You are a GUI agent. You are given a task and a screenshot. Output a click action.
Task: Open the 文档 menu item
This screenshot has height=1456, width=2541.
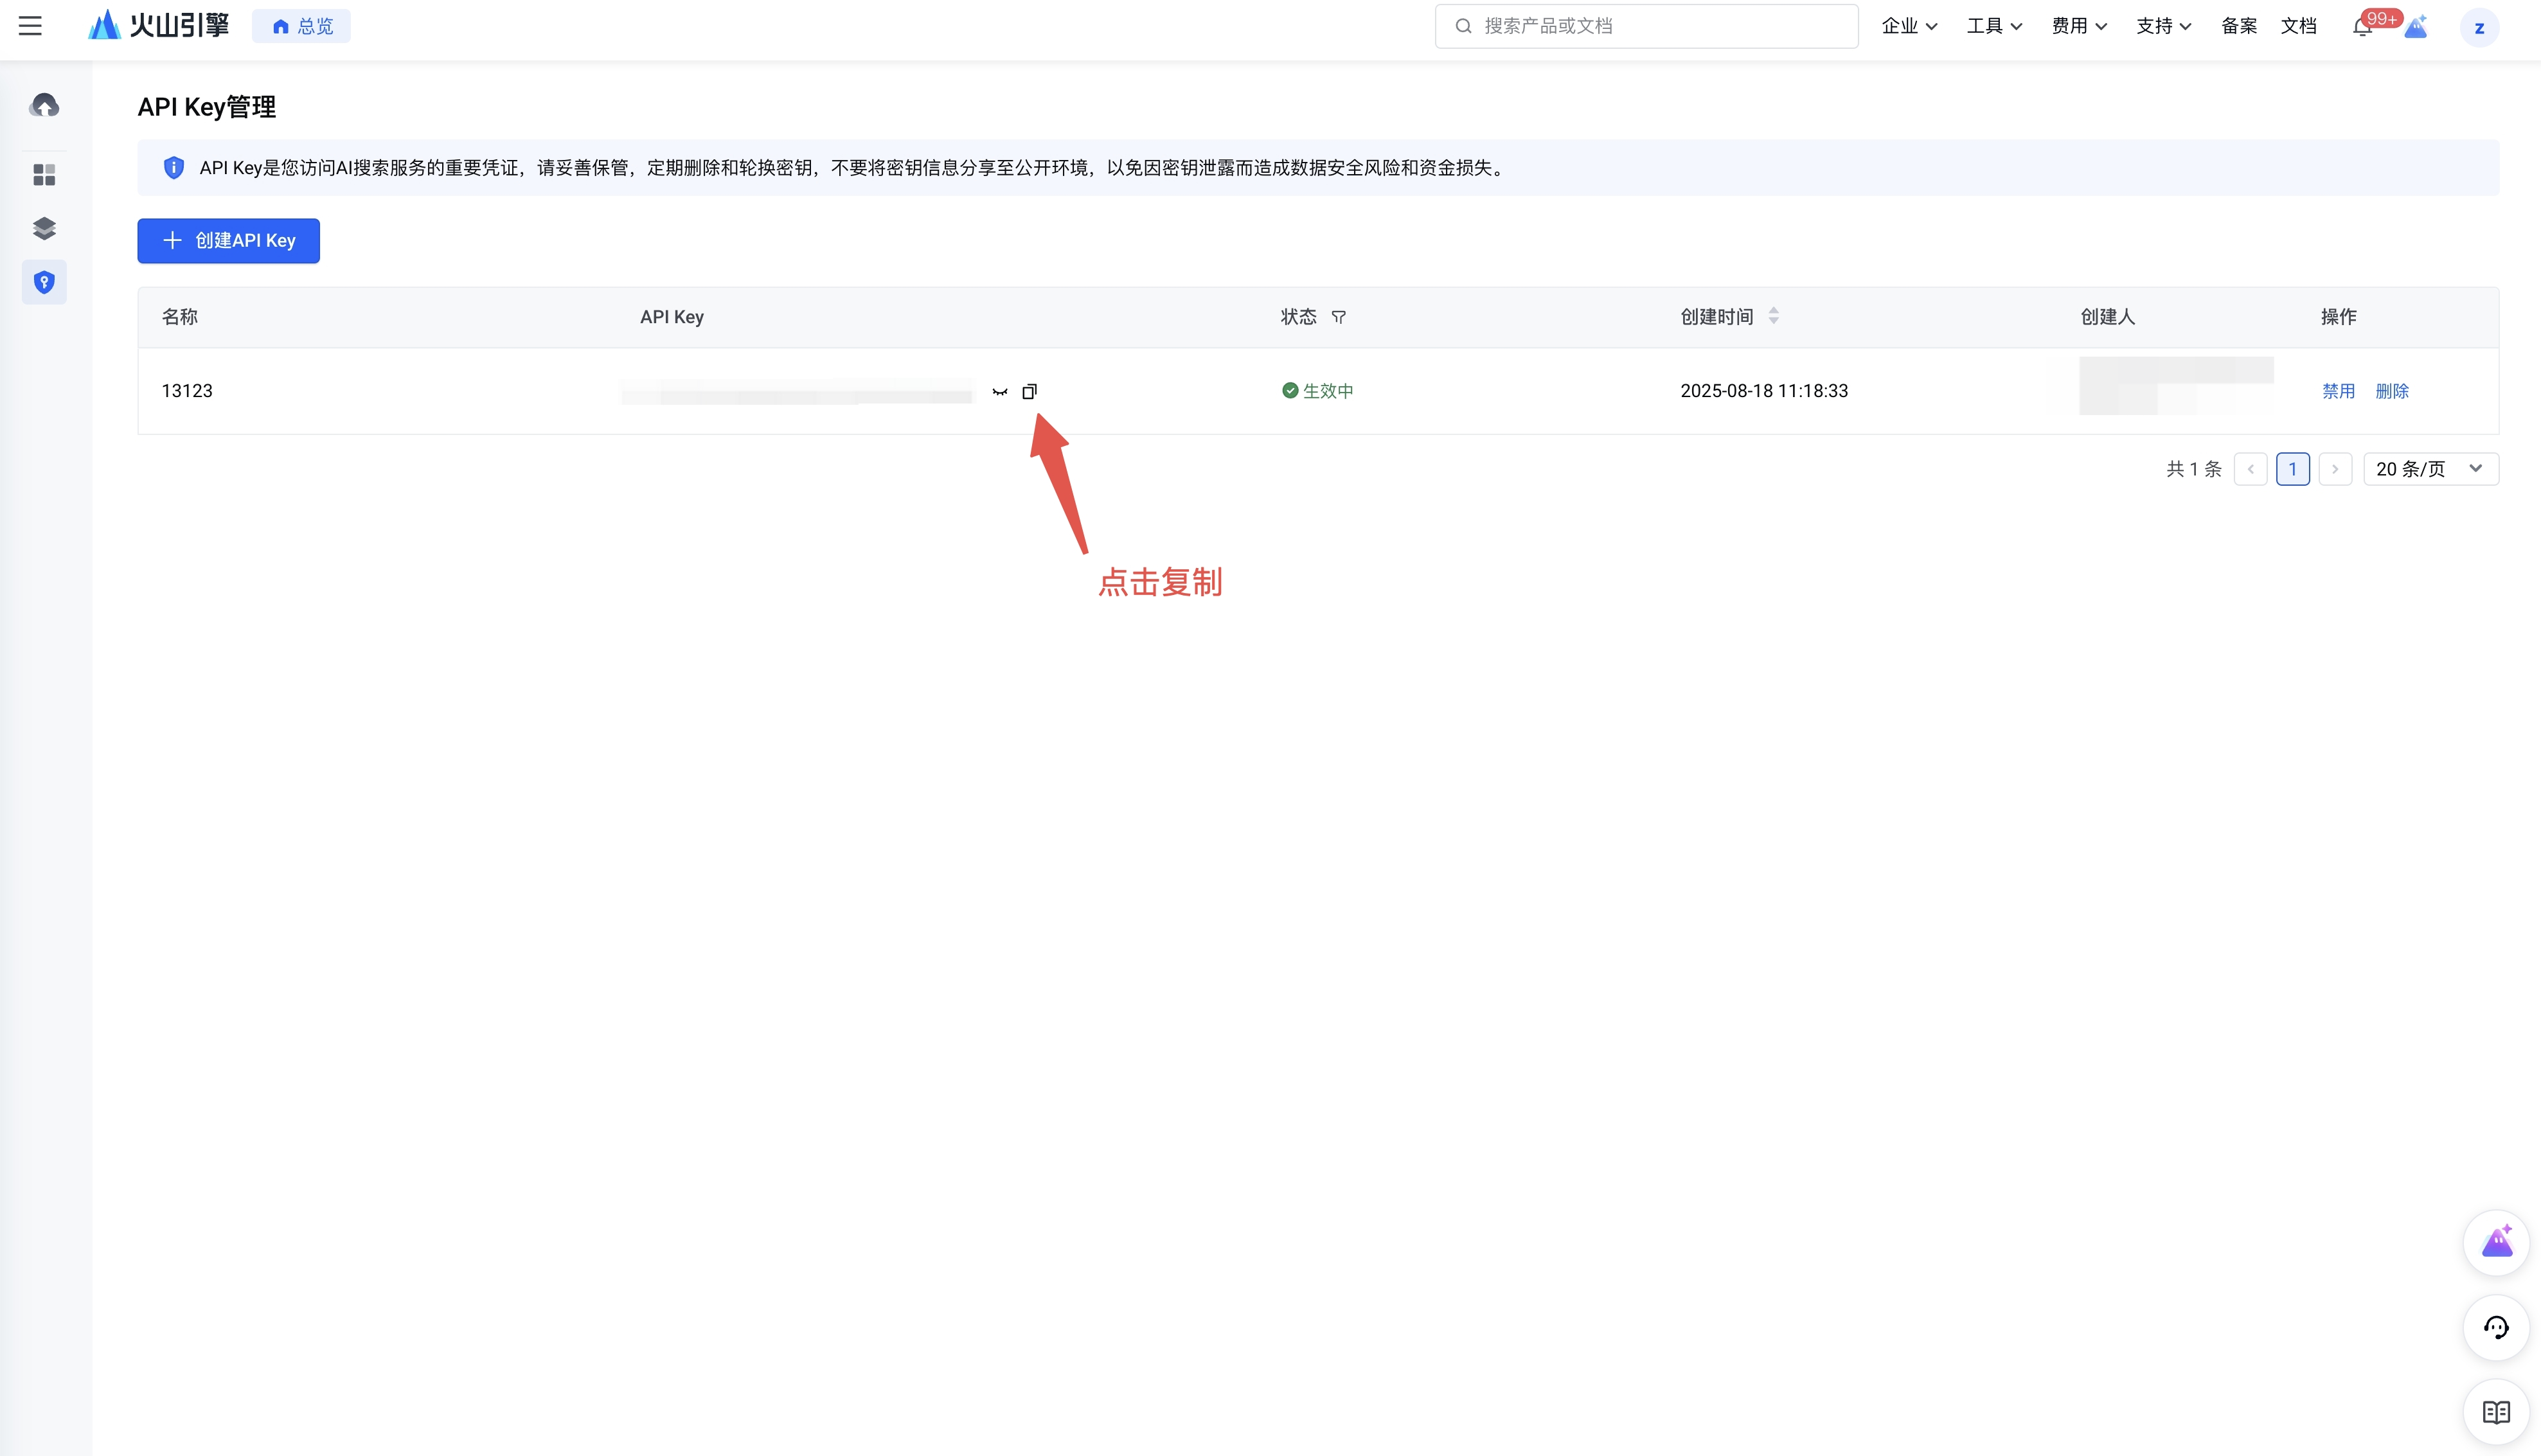[x=2298, y=26]
